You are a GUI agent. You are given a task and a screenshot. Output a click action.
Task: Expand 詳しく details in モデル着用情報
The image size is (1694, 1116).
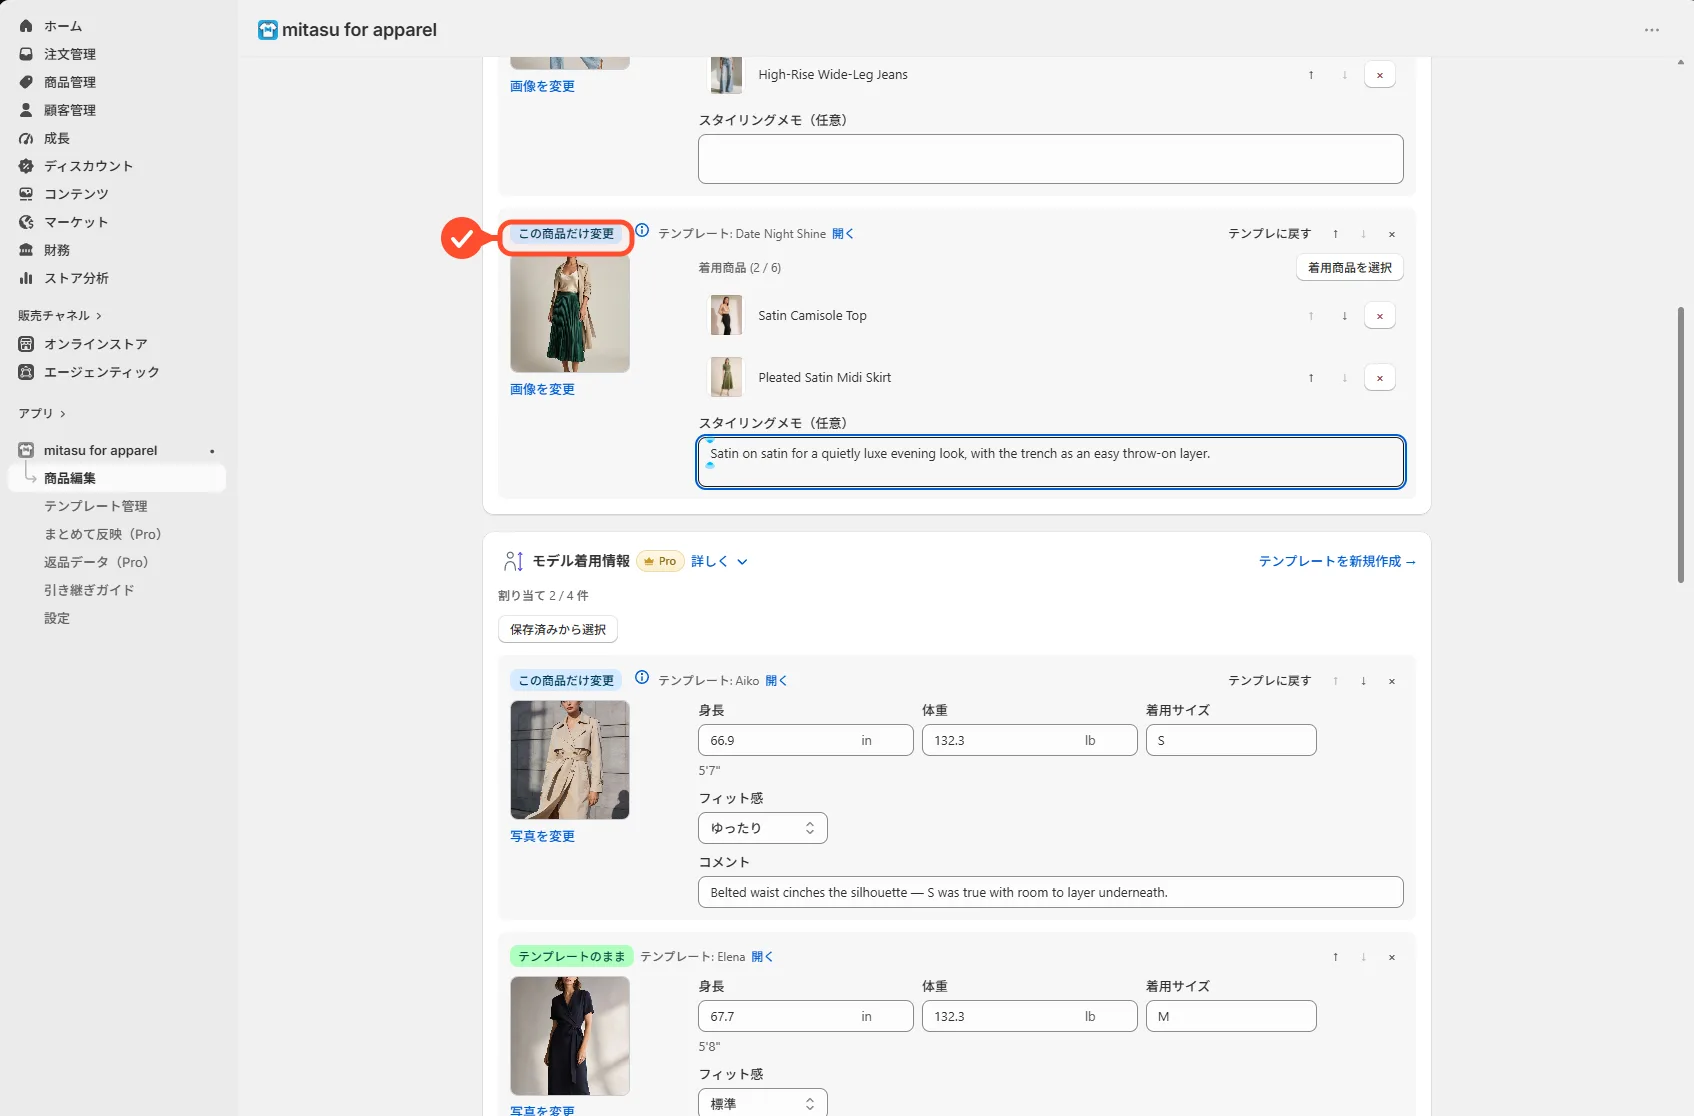[719, 562]
